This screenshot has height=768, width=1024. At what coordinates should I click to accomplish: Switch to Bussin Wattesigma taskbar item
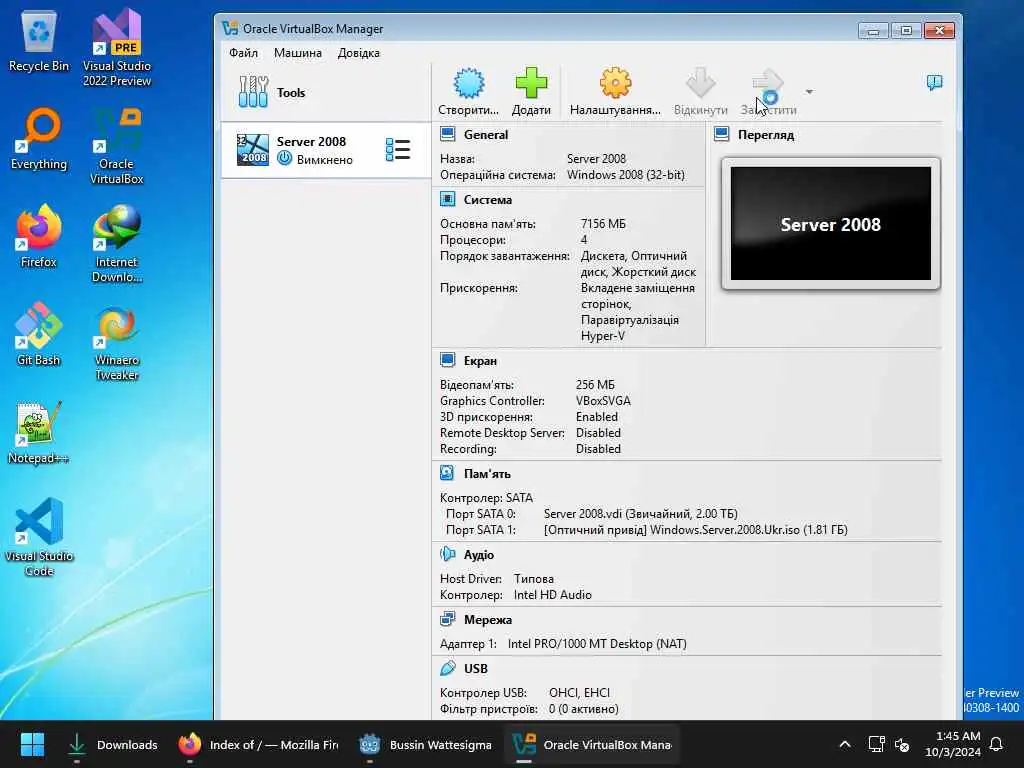click(426, 744)
